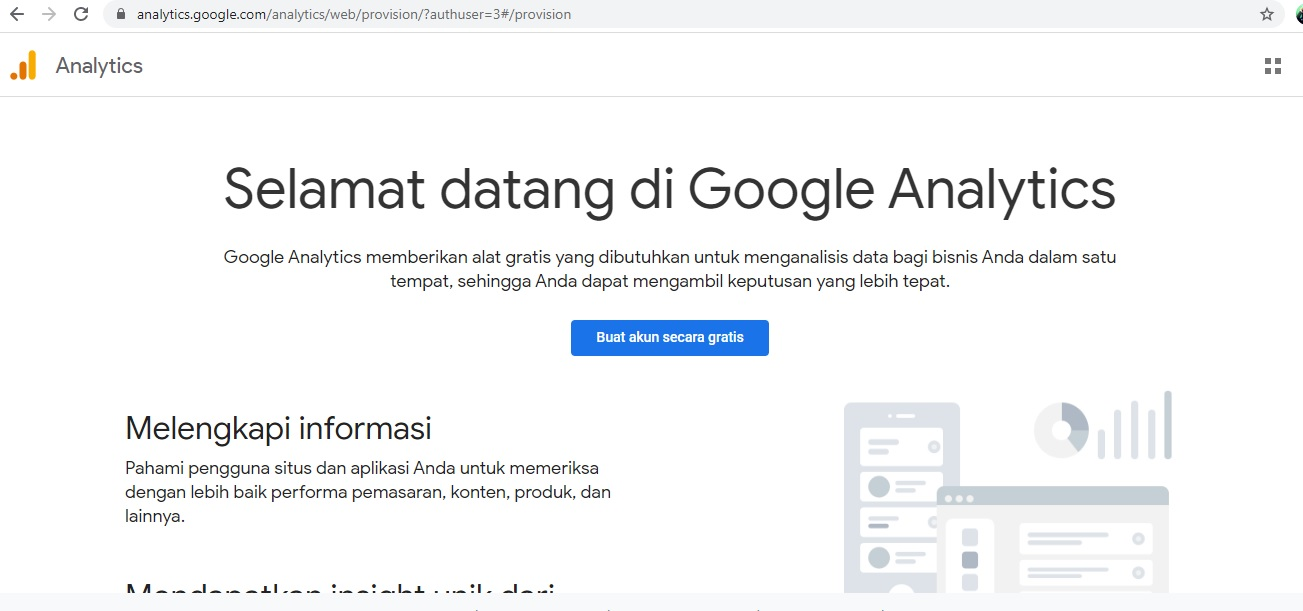
Task: Click the paragraph starting 'Google Analytics memberikan alat gratis'
Action: [x=670, y=269]
